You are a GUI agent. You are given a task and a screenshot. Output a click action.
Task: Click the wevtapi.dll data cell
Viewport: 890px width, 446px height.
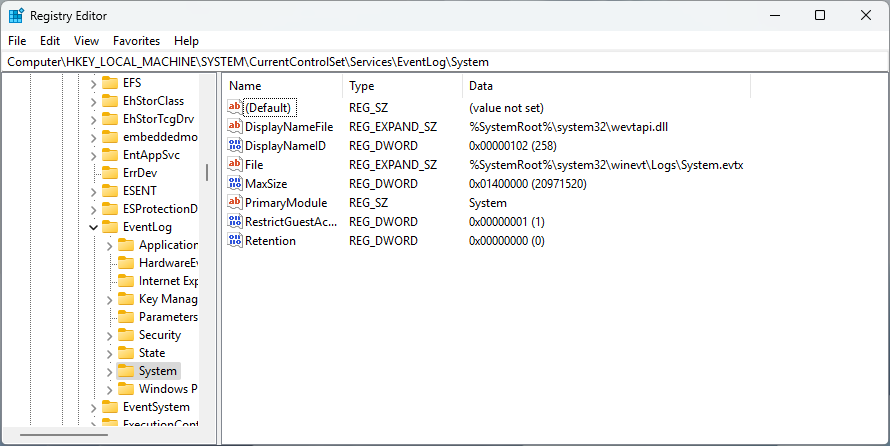click(x=568, y=127)
